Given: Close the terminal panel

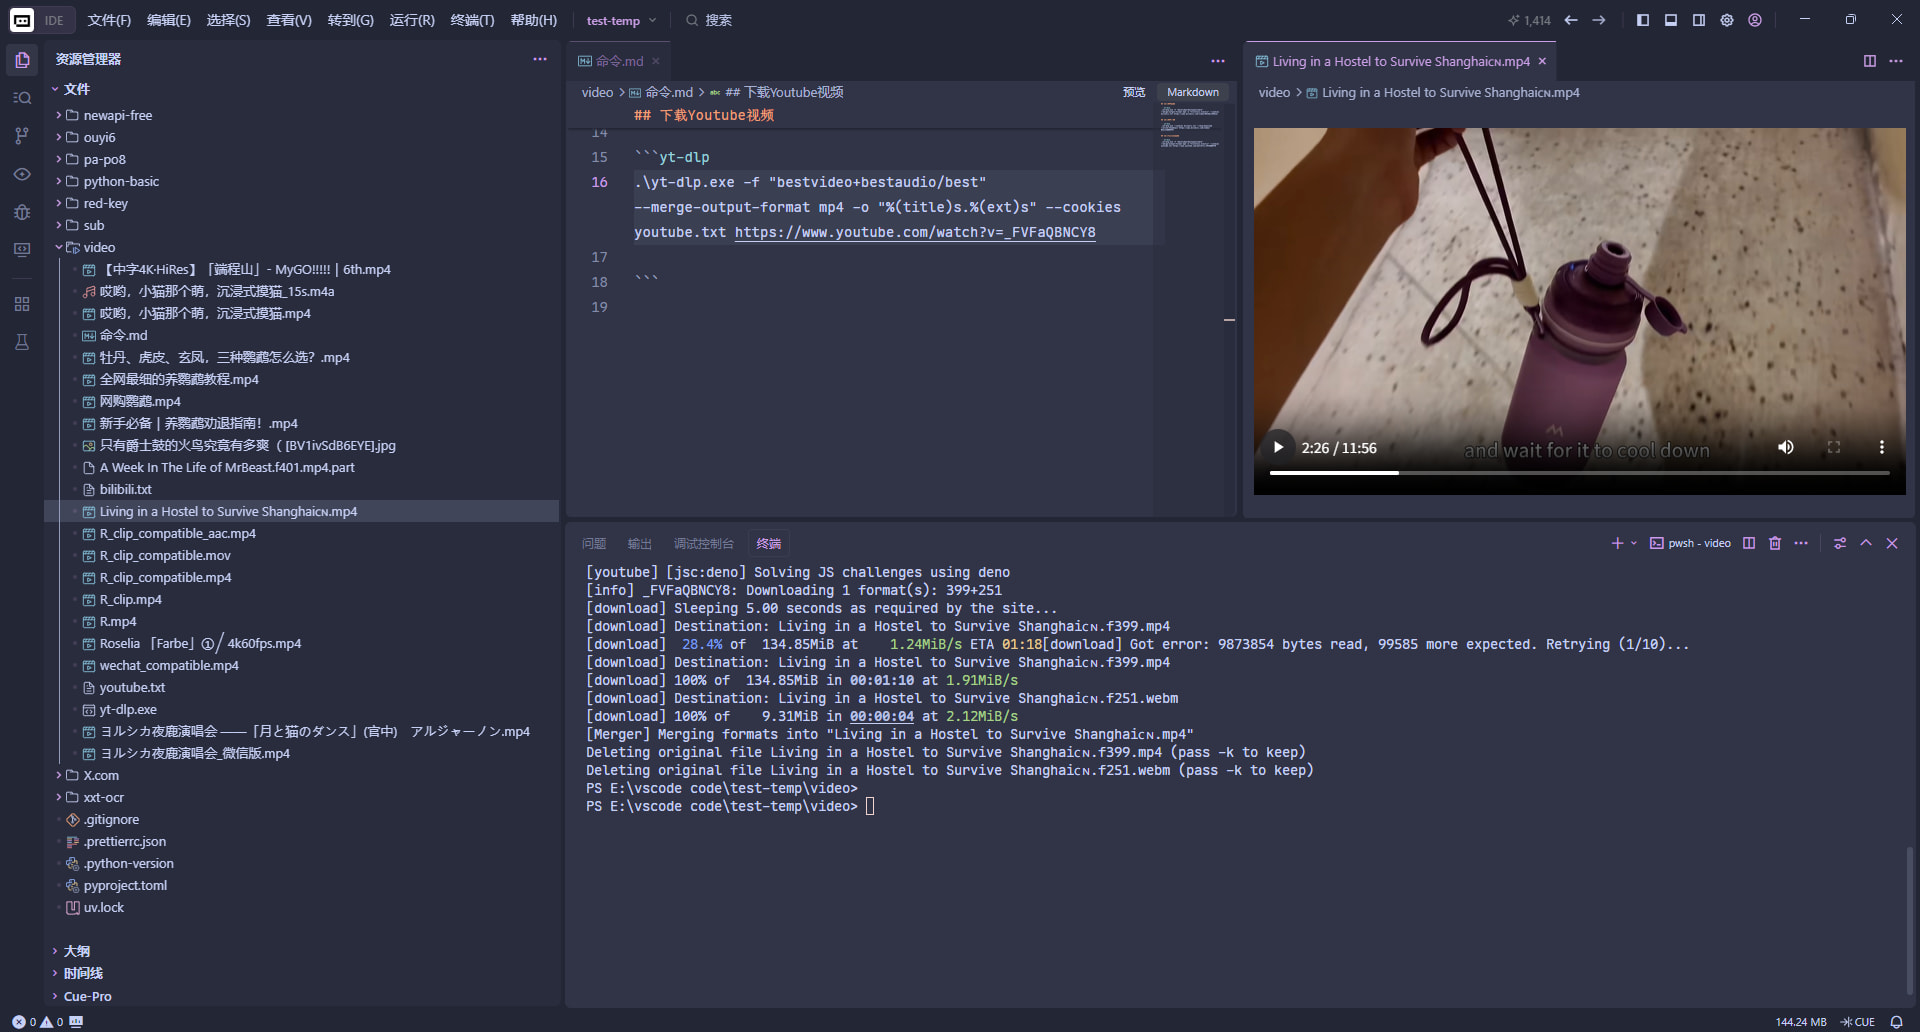Looking at the screenshot, I should (1892, 543).
